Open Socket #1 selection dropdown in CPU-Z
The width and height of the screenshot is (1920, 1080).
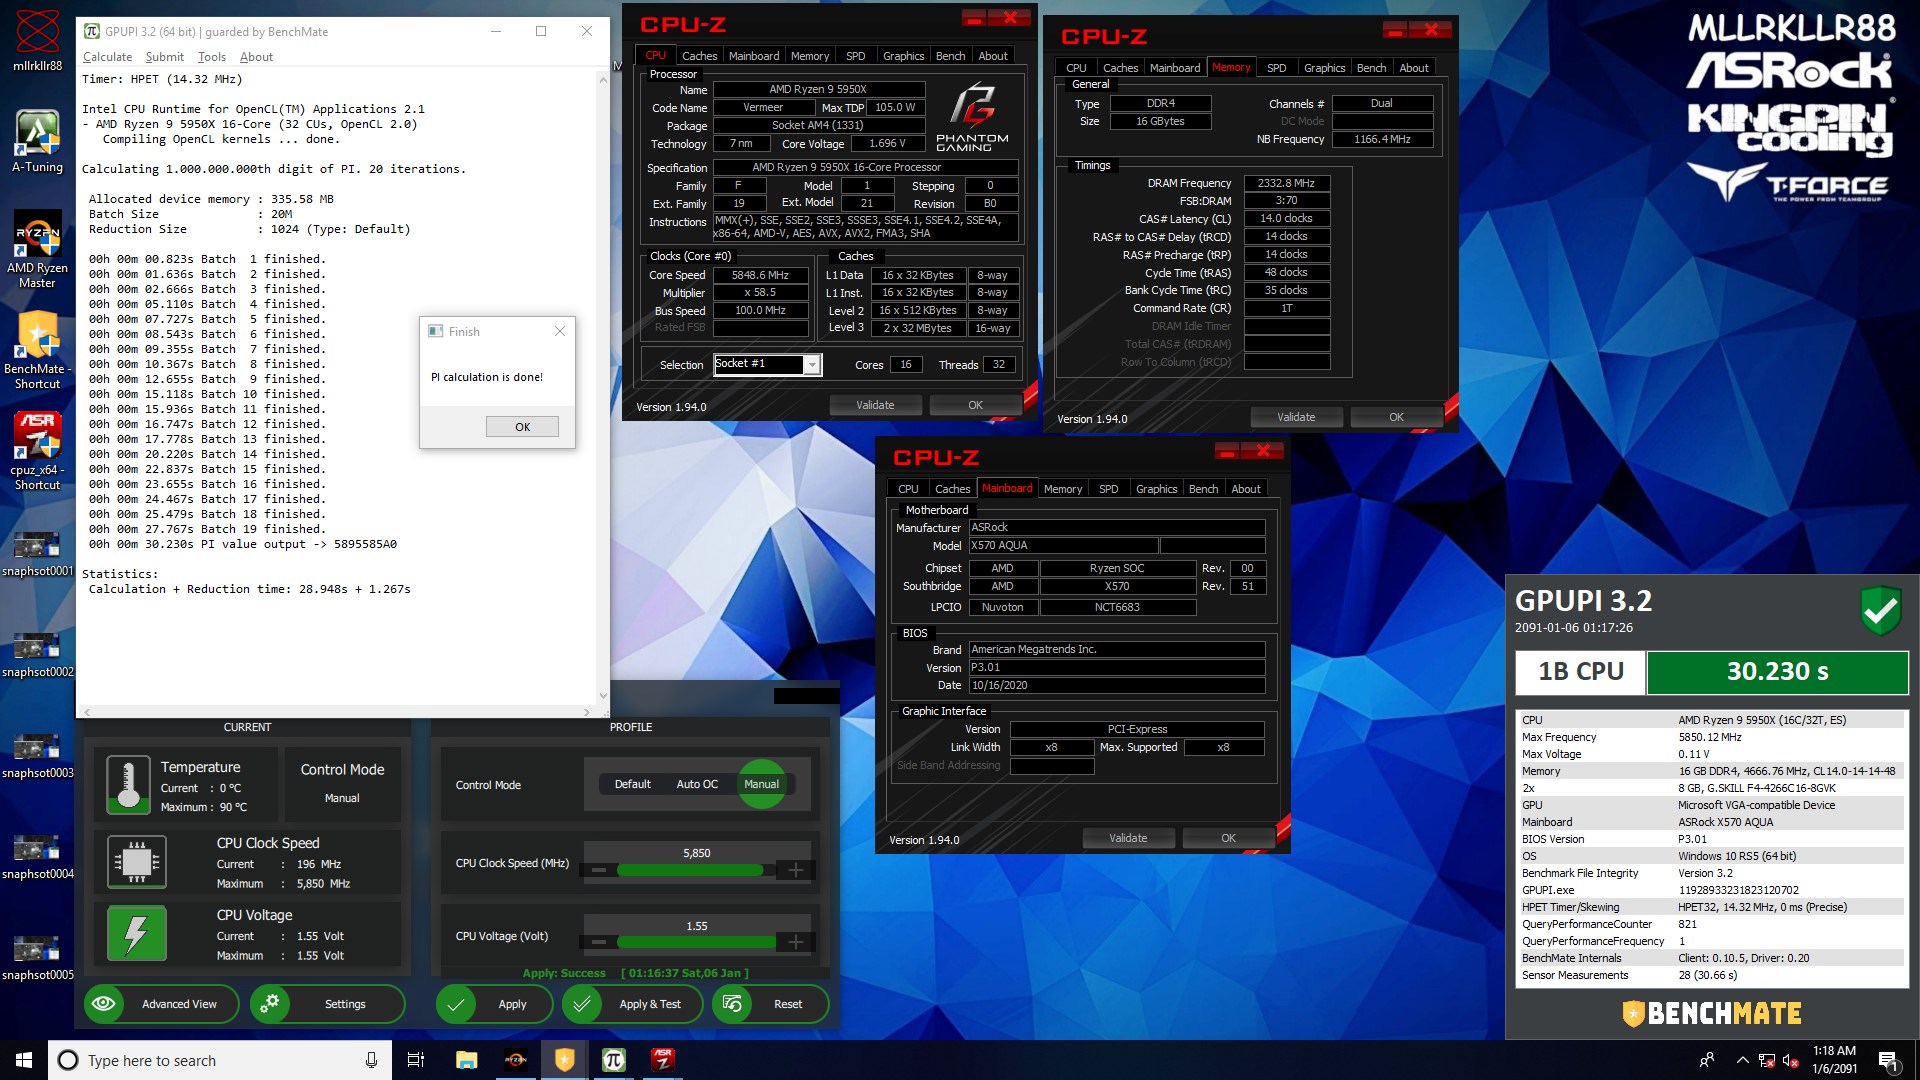(812, 365)
